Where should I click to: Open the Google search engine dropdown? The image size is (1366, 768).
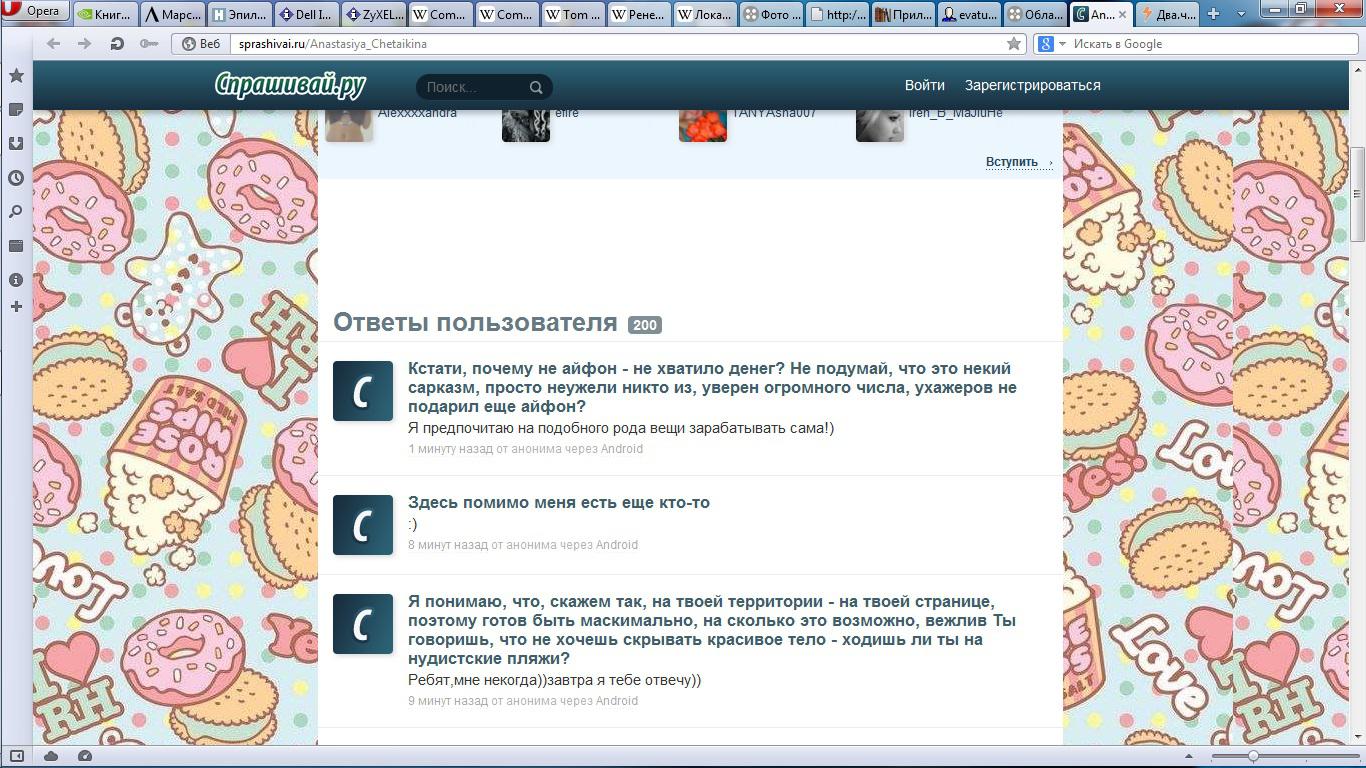coord(1048,44)
